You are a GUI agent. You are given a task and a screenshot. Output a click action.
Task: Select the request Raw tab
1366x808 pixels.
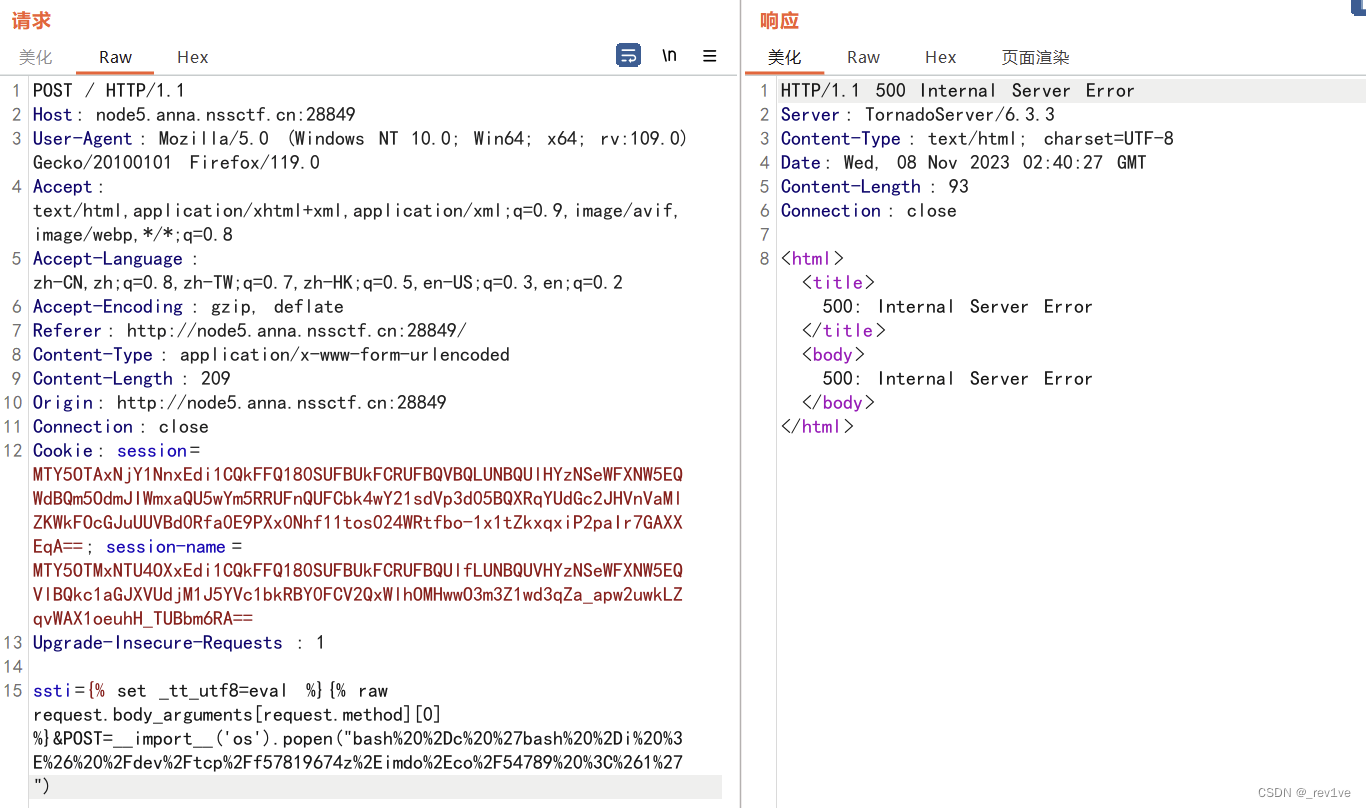point(116,58)
